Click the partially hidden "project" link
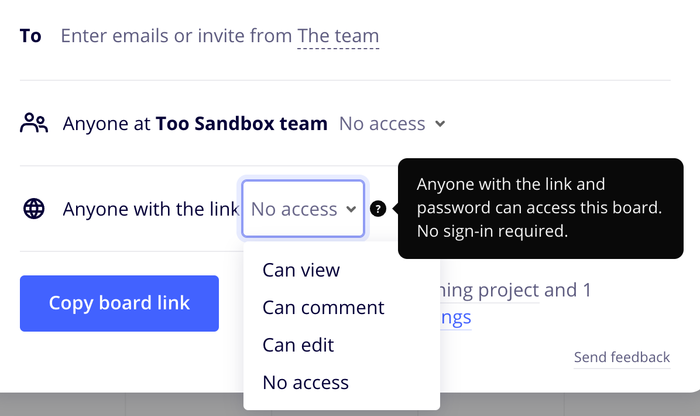The image size is (700, 416). click(490, 291)
